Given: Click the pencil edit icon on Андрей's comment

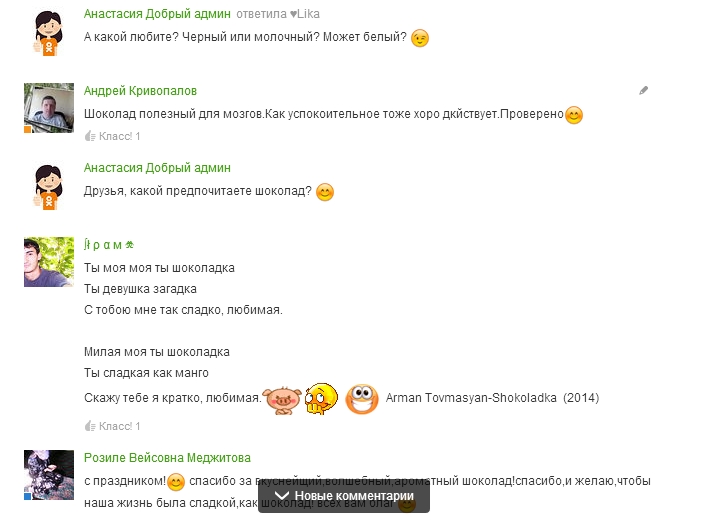Looking at the screenshot, I should tap(643, 91).
